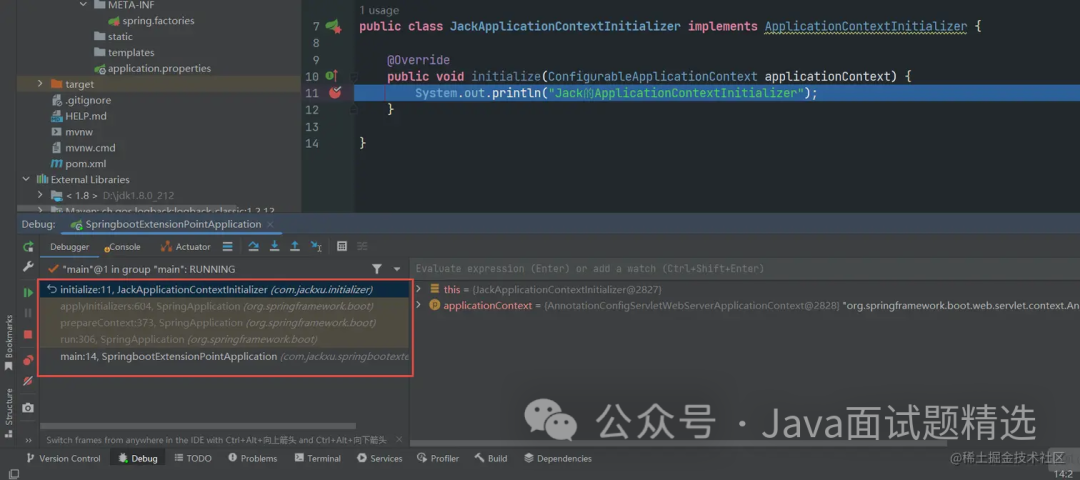Open spring.factories in the project tree
Image resolution: width=1080 pixels, height=480 pixels.
pyautogui.click(x=152, y=21)
